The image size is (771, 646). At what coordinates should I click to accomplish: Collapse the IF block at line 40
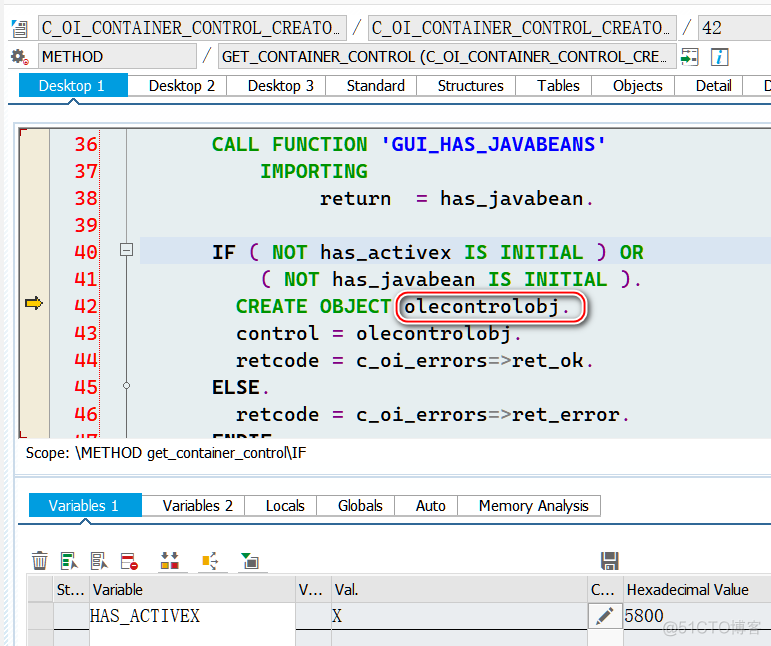[x=126, y=250]
